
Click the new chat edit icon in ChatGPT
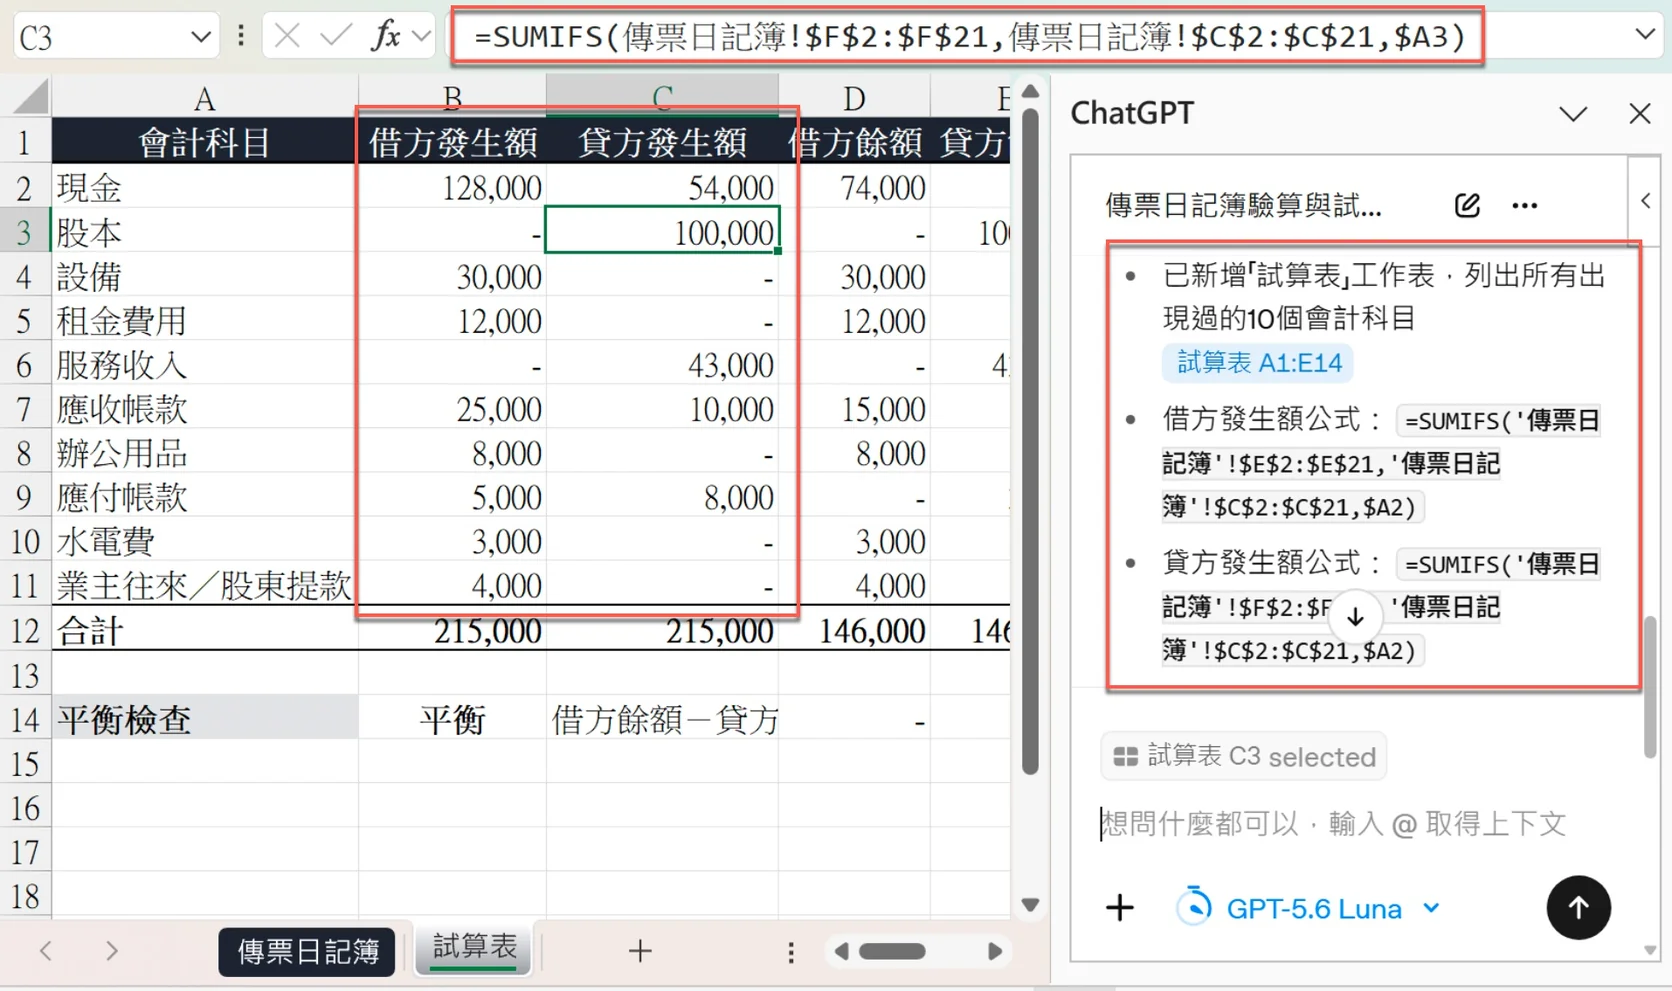pyautogui.click(x=1467, y=205)
